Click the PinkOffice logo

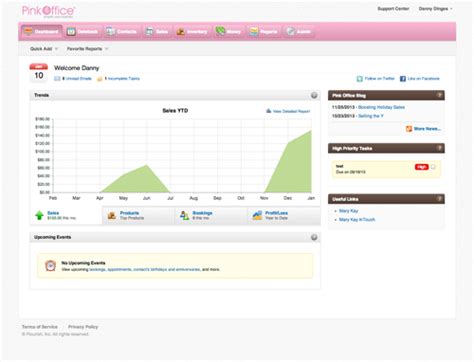click(x=48, y=11)
